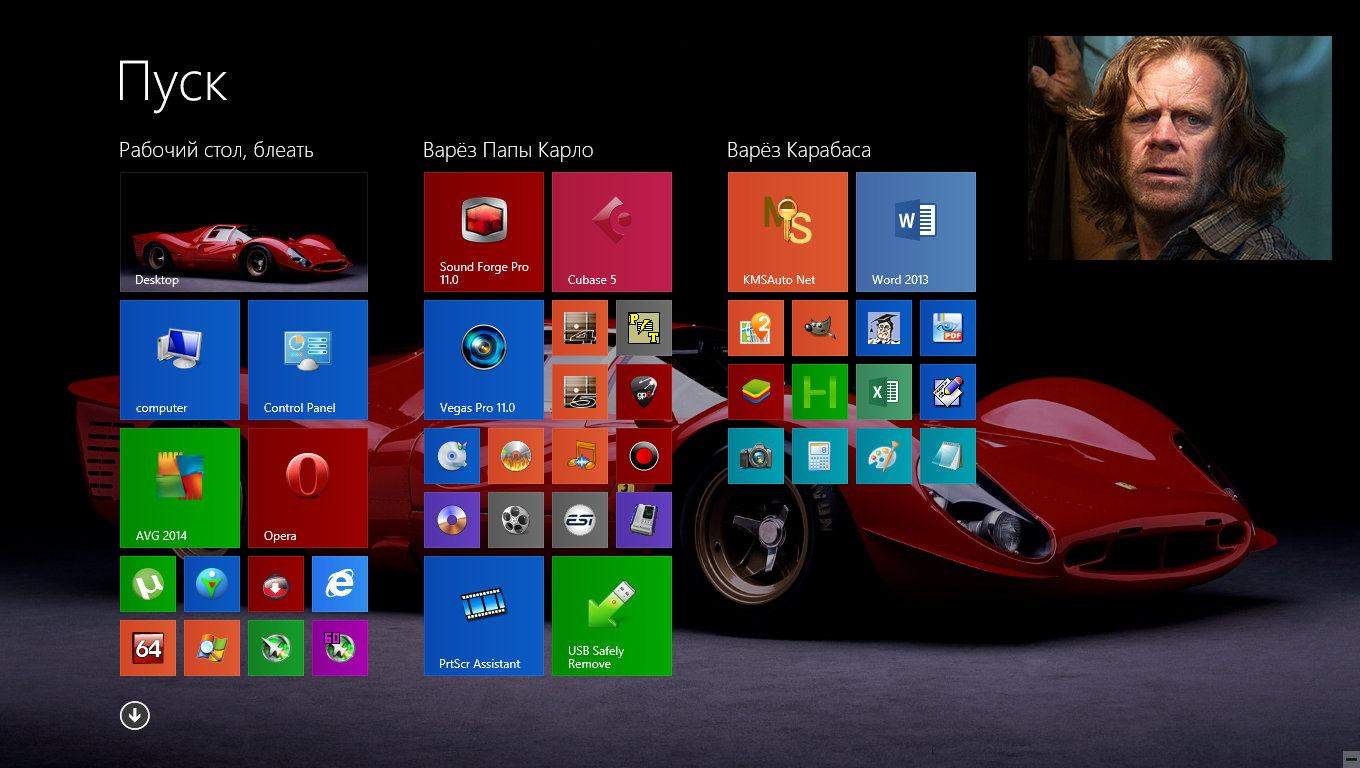Image resolution: width=1360 pixels, height=768 pixels.
Task: Click the AIDA64 red '64' tile
Action: [148, 648]
